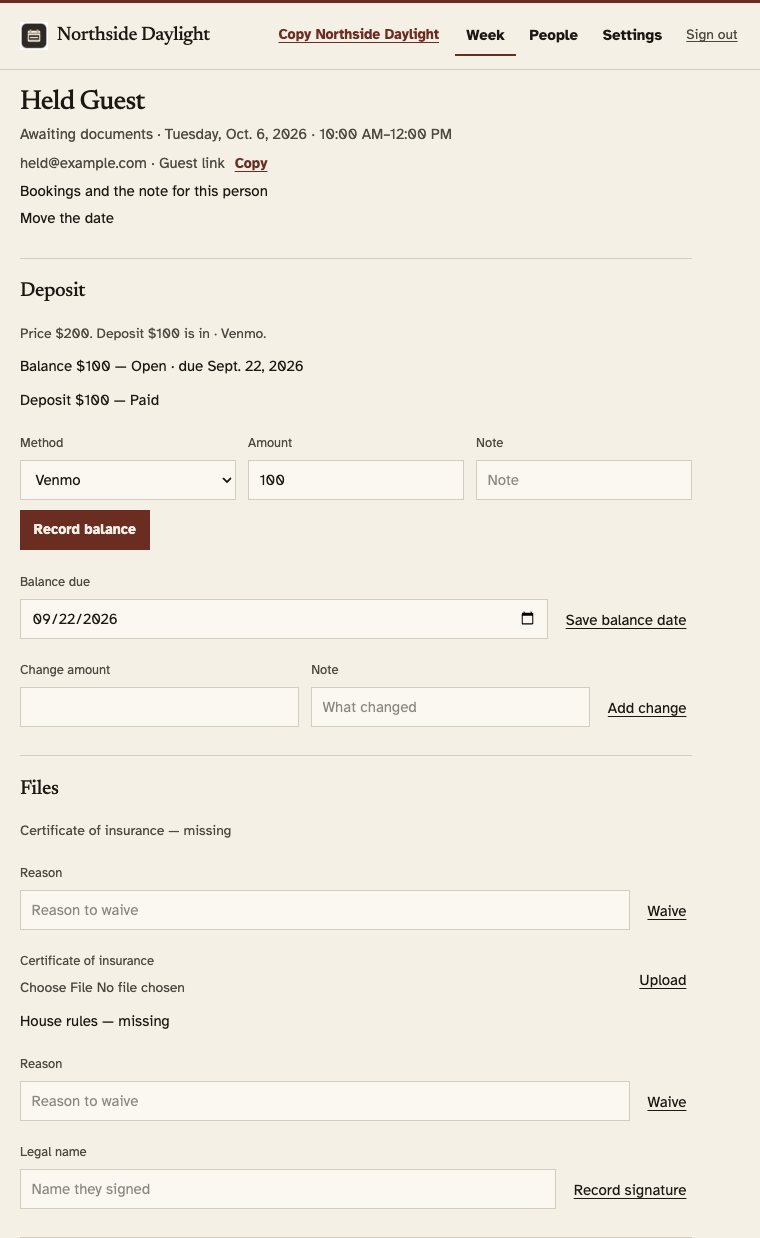Viewport: 760px width, 1238px height.
Task: Click the Reason field under House rules
Action: coord(325,1101)
